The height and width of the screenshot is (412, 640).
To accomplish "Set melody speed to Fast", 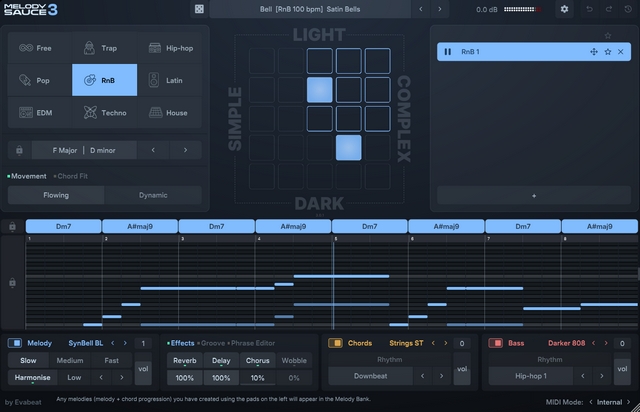I will (111, 361).
